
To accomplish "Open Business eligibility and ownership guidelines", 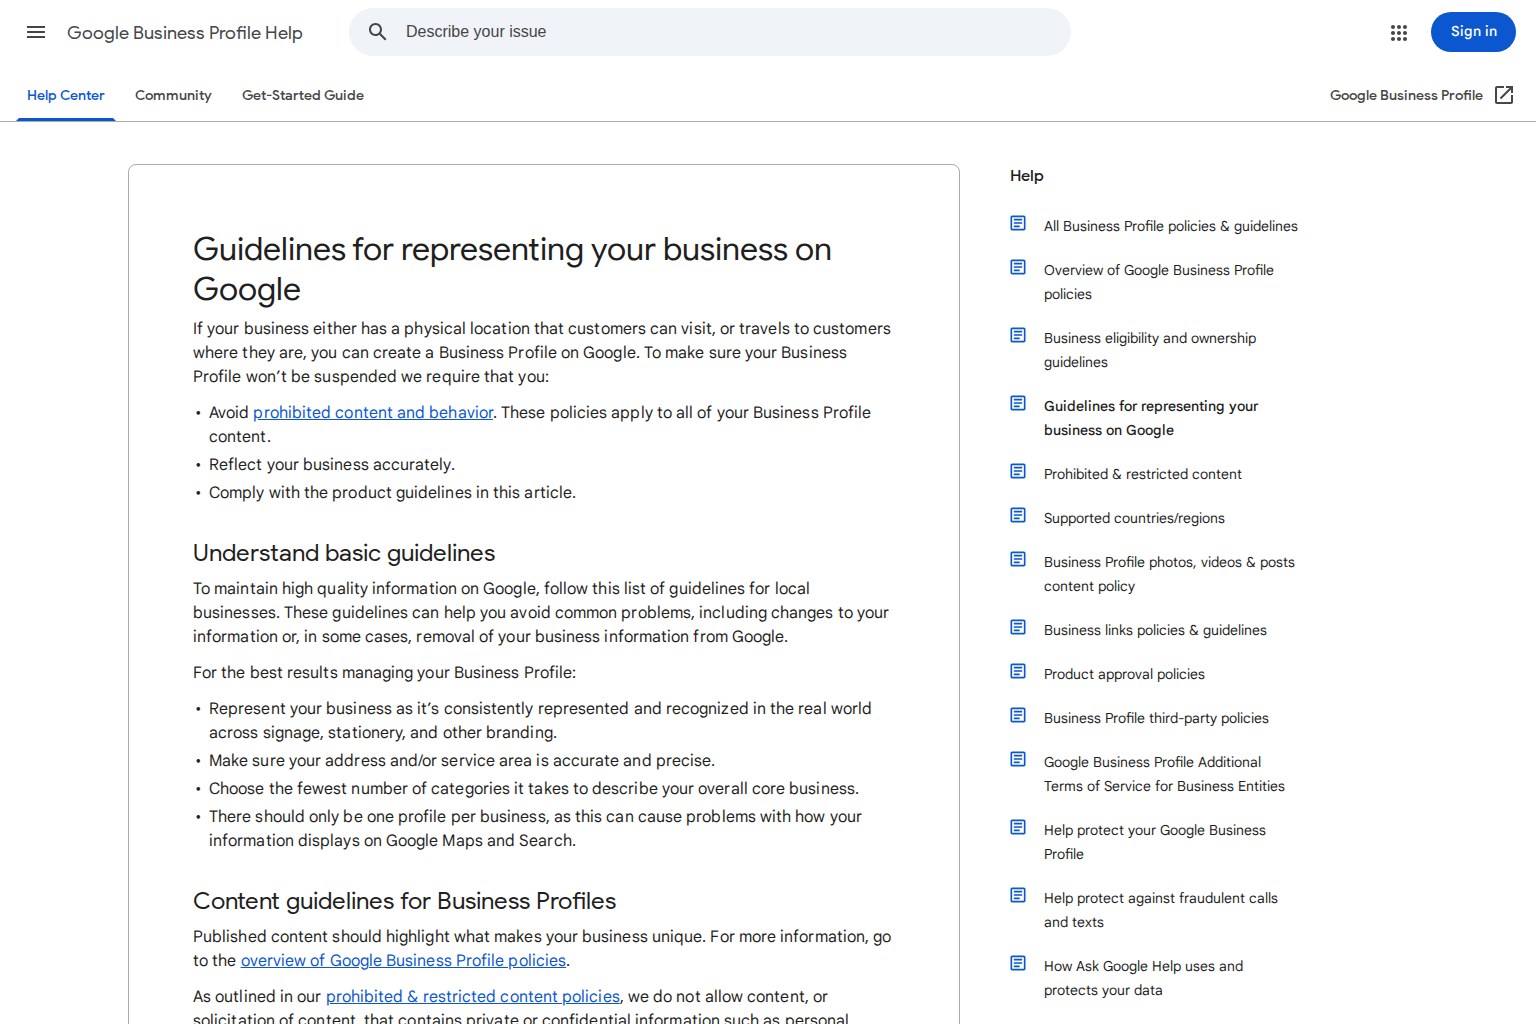I will coord(1150,350).
